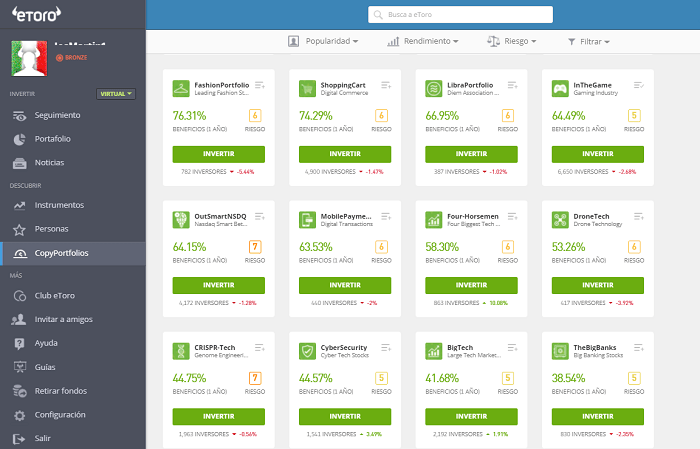
Task: Click the Invitar a amigos icon
Action: tap(19, 319)
